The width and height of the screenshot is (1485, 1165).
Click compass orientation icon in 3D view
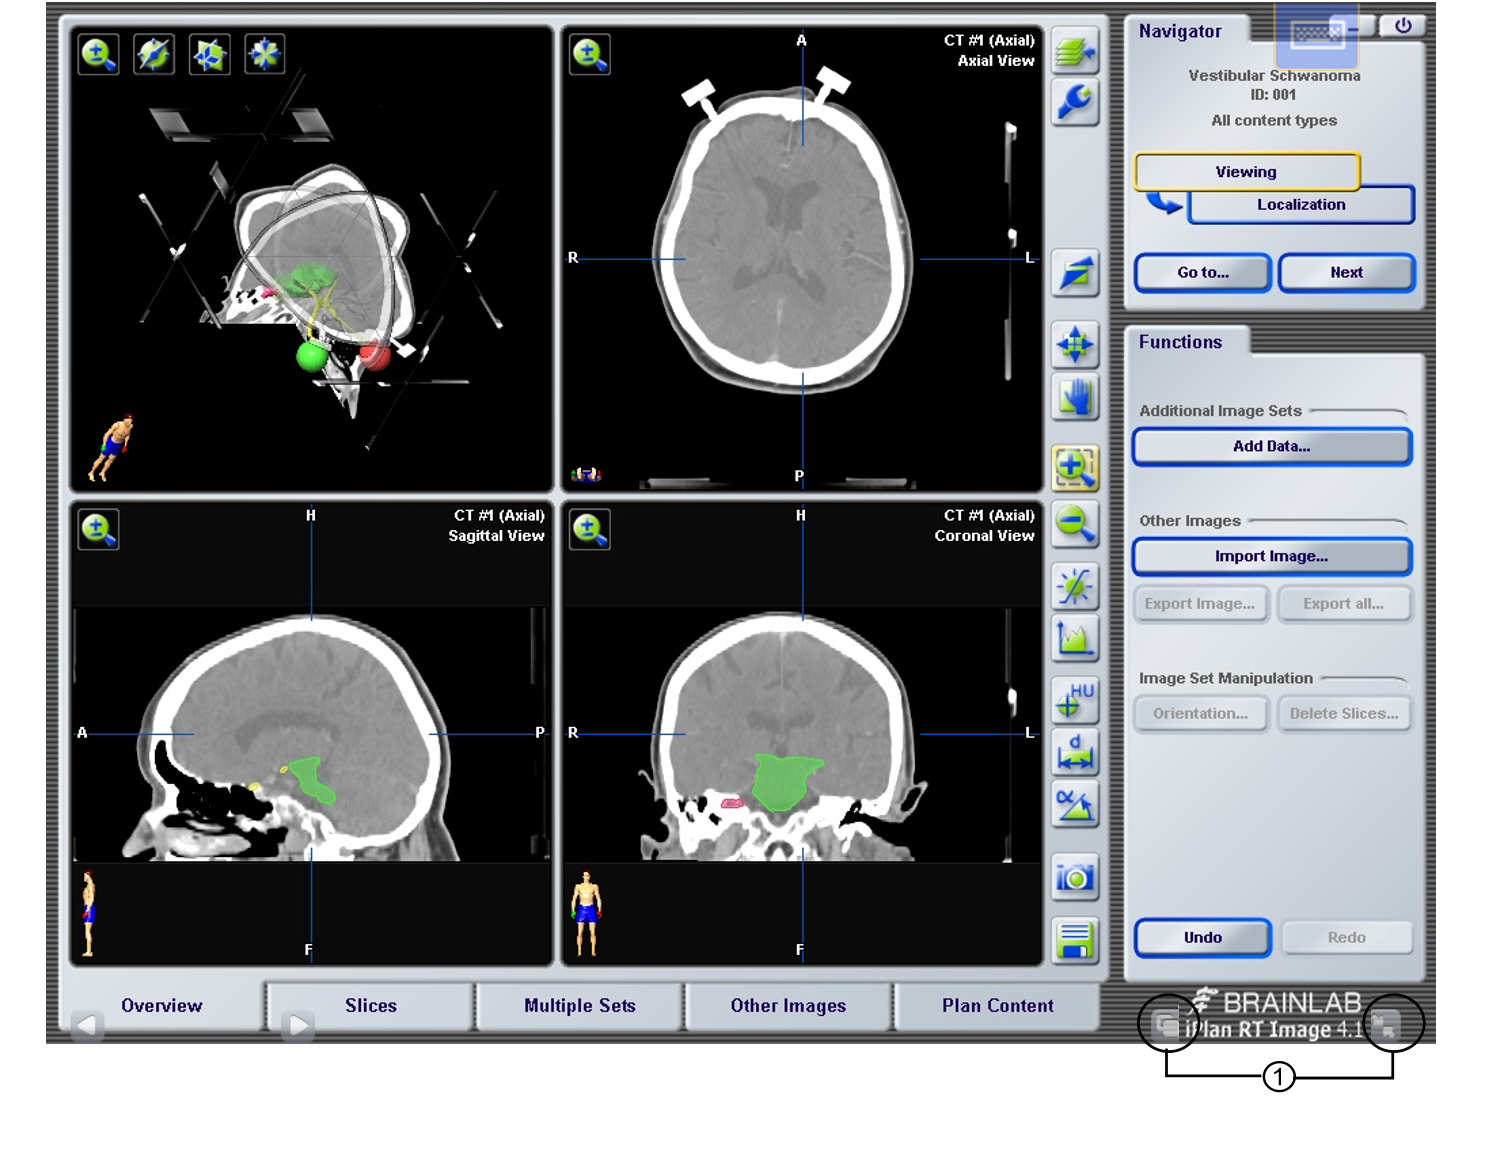pyautogui.click(x=154, y=54)
